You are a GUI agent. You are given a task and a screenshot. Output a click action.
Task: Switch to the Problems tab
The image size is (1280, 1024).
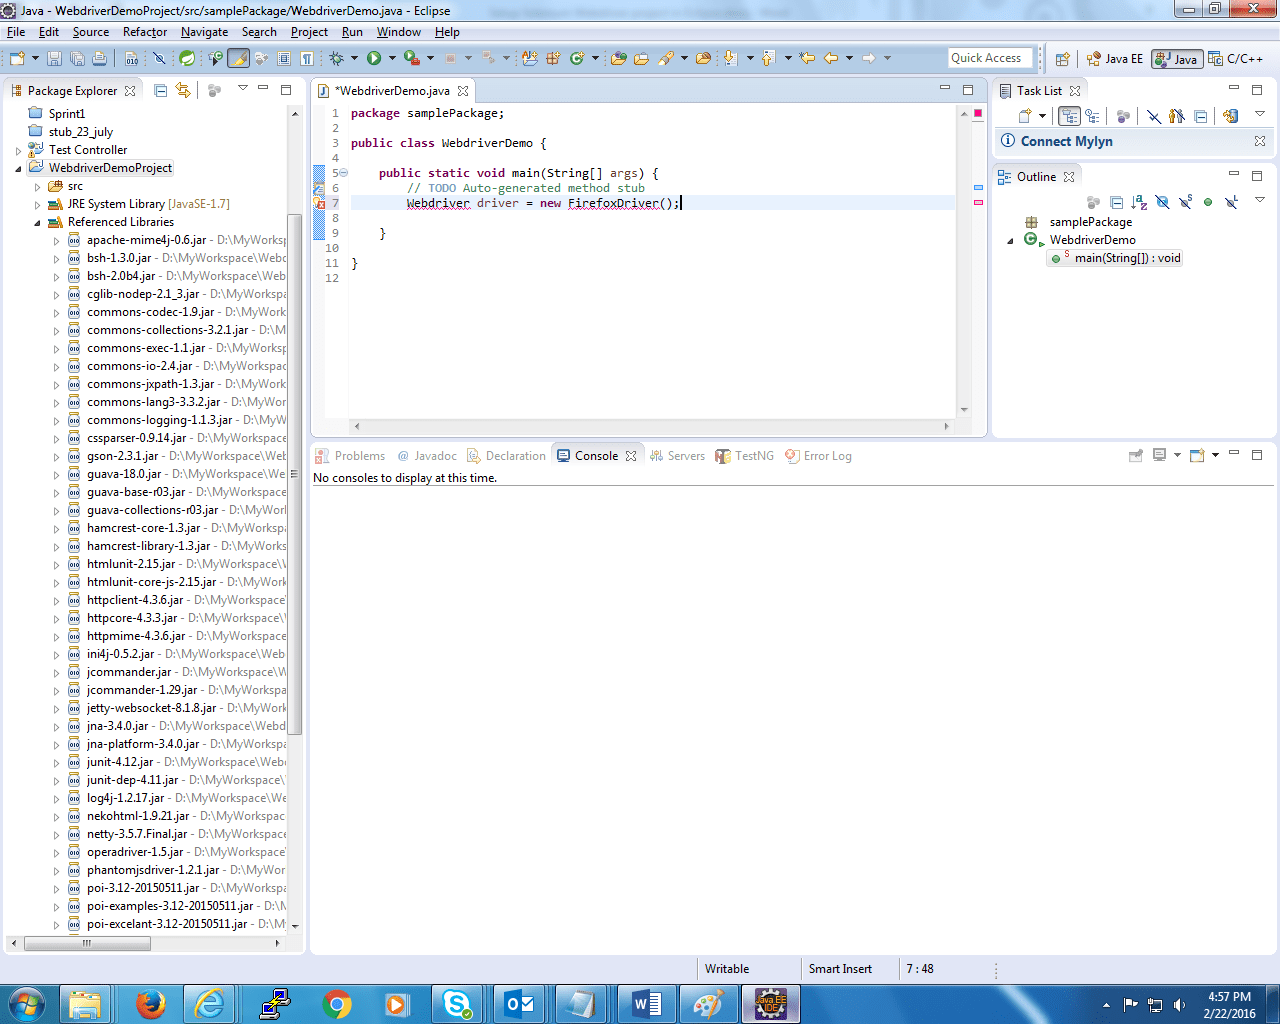(x=359, y=456)
